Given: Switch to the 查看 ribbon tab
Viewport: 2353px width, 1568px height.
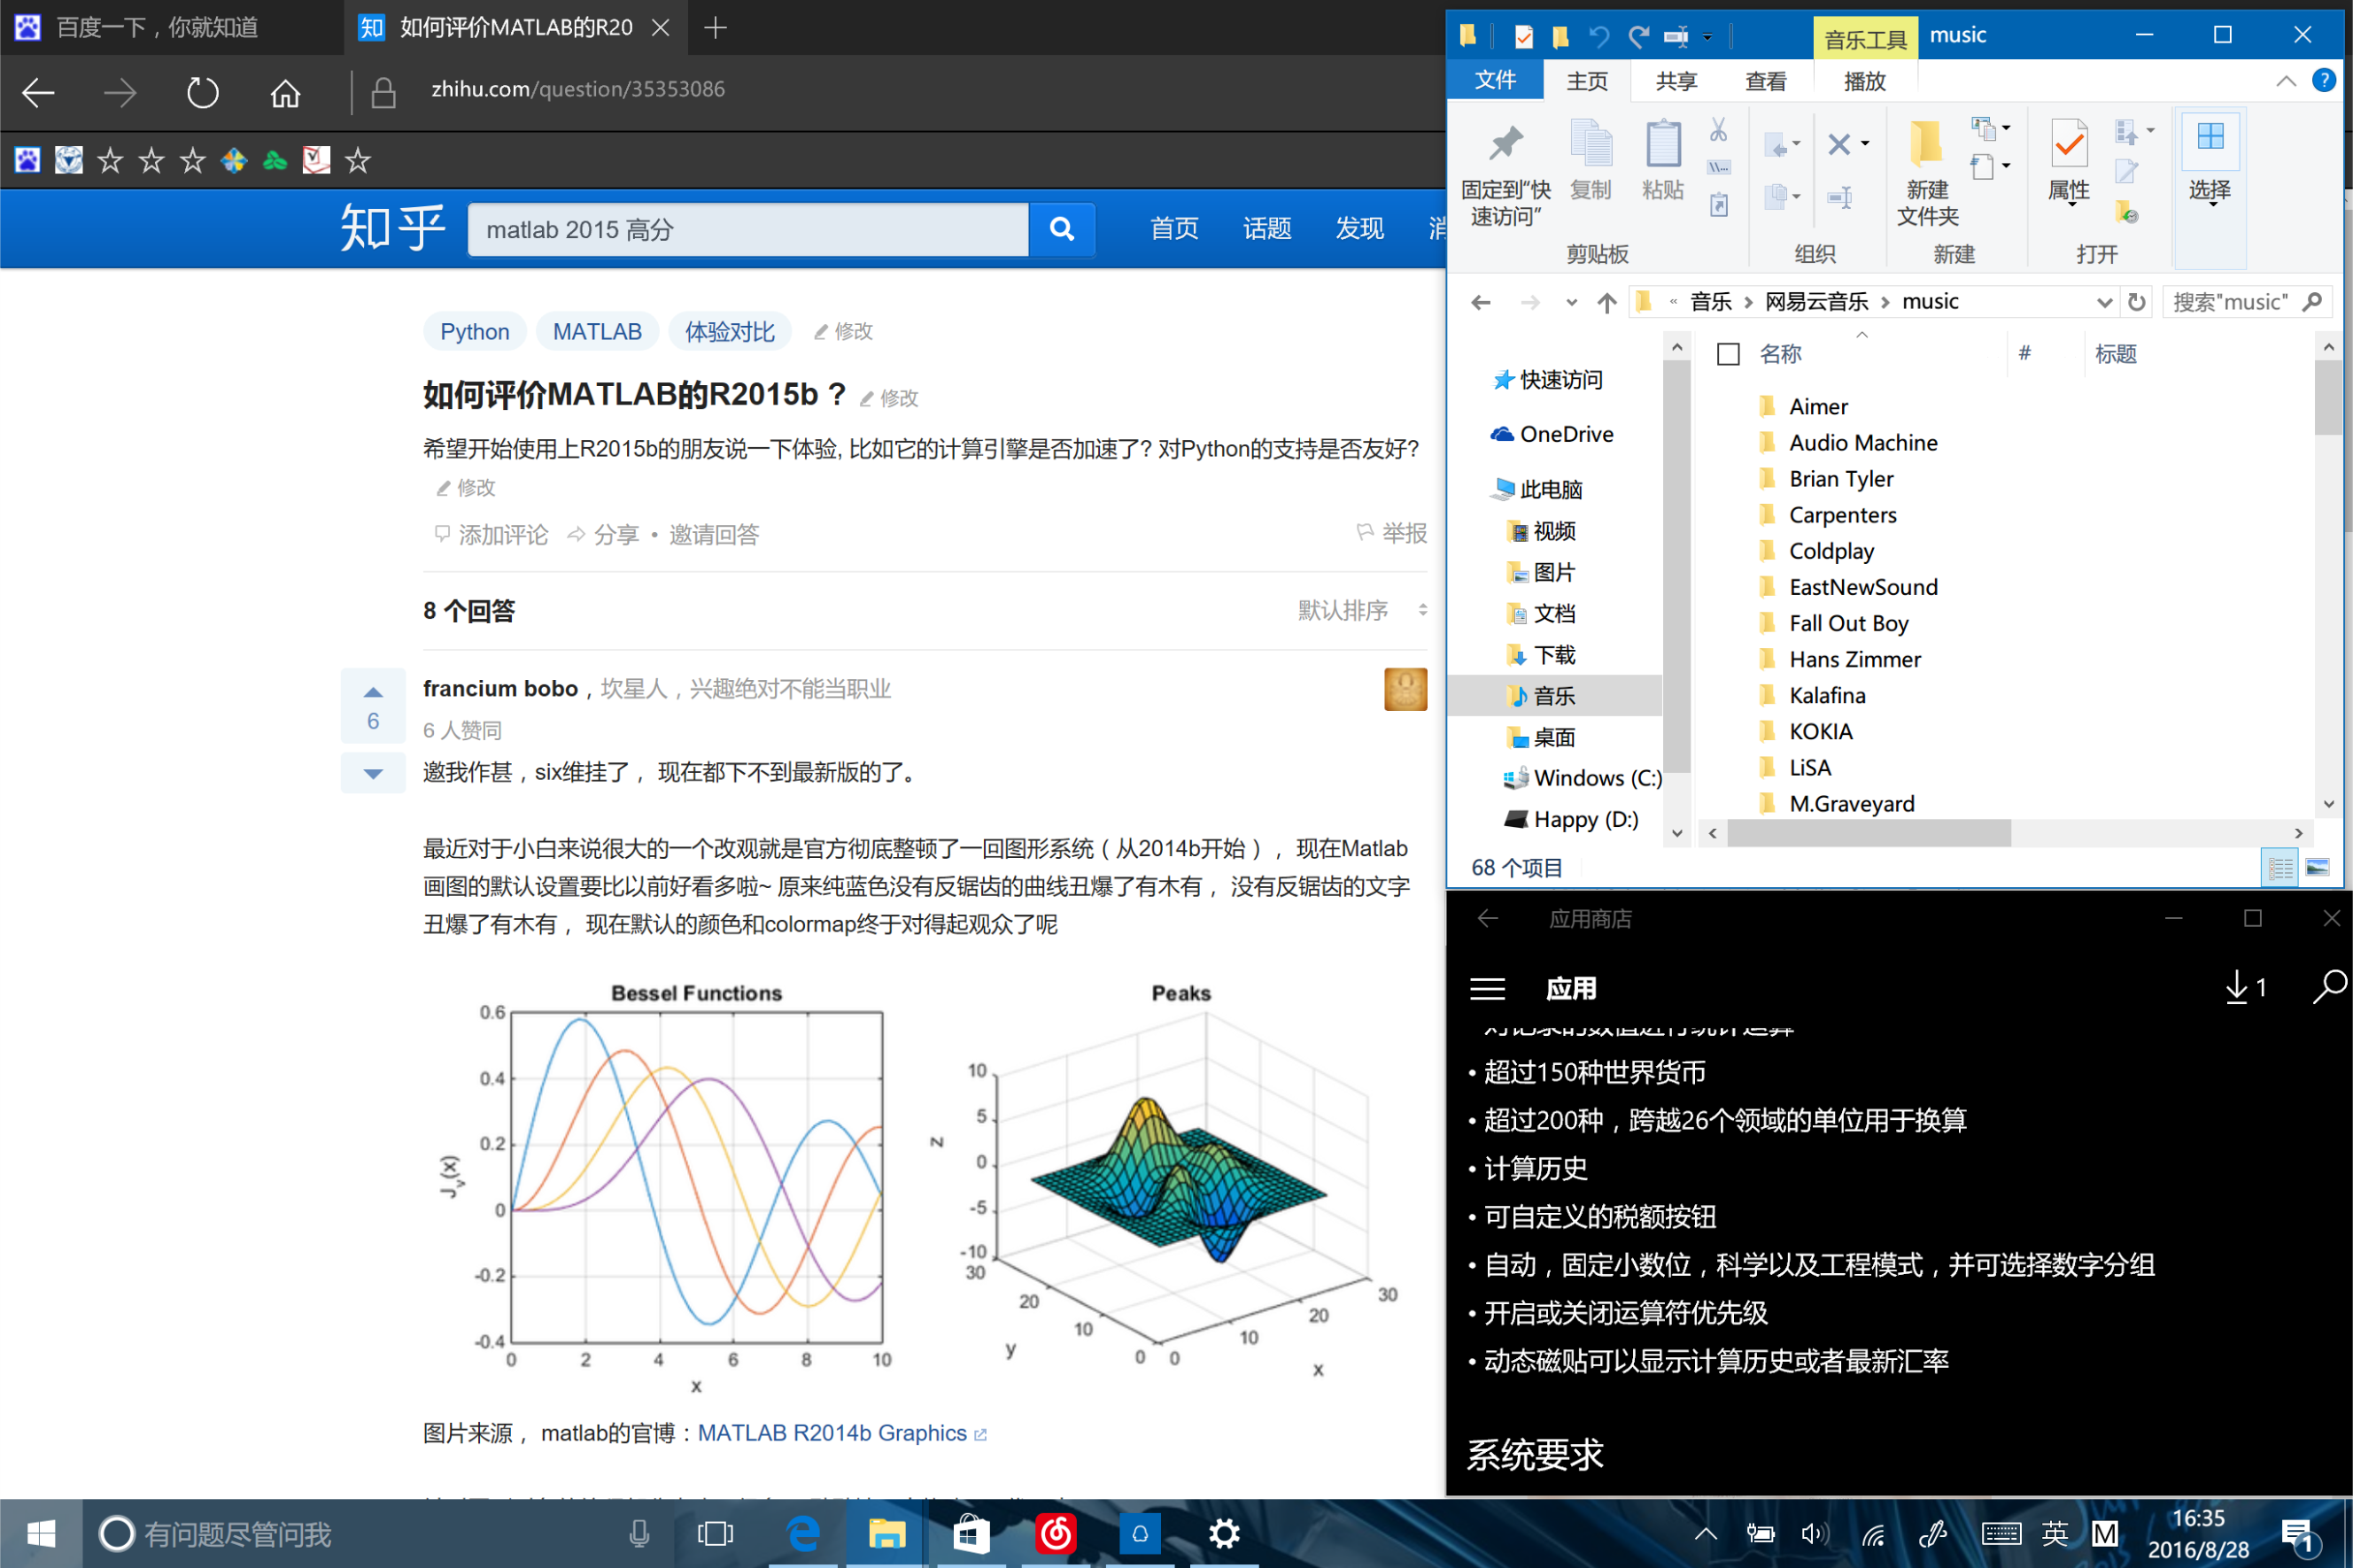Looking at the screenshot, I should pos(1765,81).
